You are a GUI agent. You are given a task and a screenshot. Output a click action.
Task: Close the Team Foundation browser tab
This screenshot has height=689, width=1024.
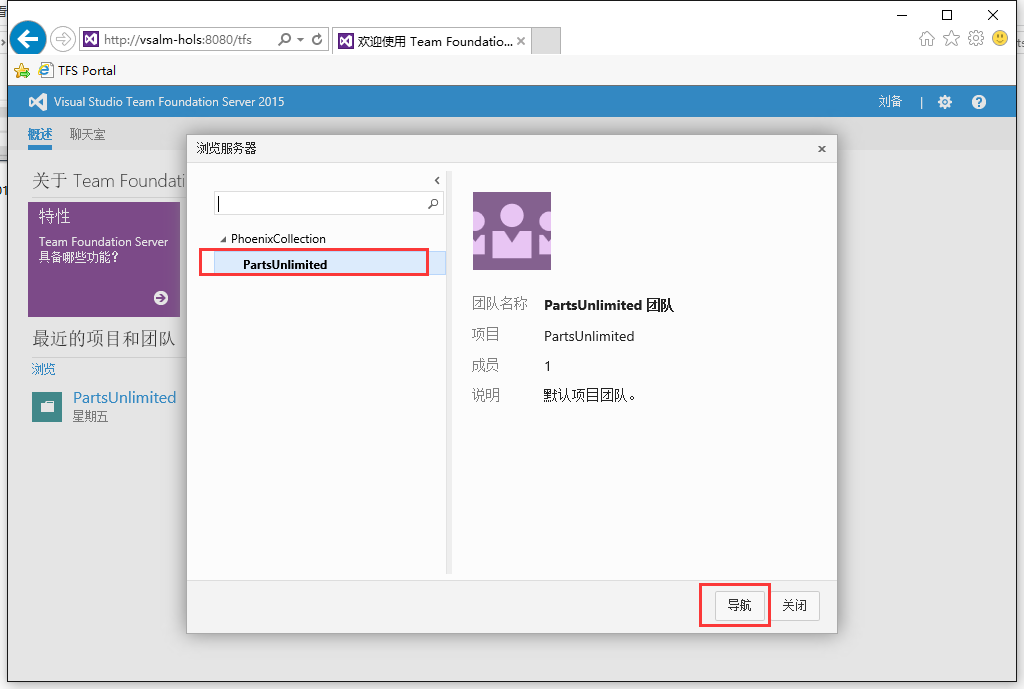click(x=521, y=41)
